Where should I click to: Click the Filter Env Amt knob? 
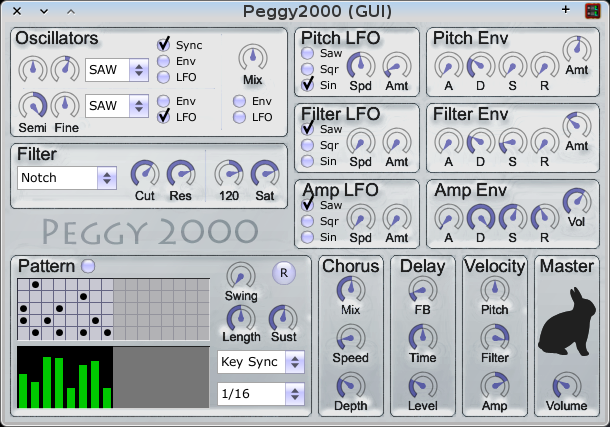(x=577, y=126)
